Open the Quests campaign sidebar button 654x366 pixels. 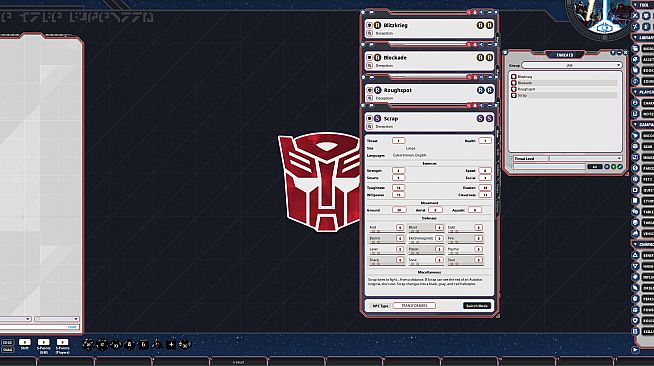(x=644, y=190)
